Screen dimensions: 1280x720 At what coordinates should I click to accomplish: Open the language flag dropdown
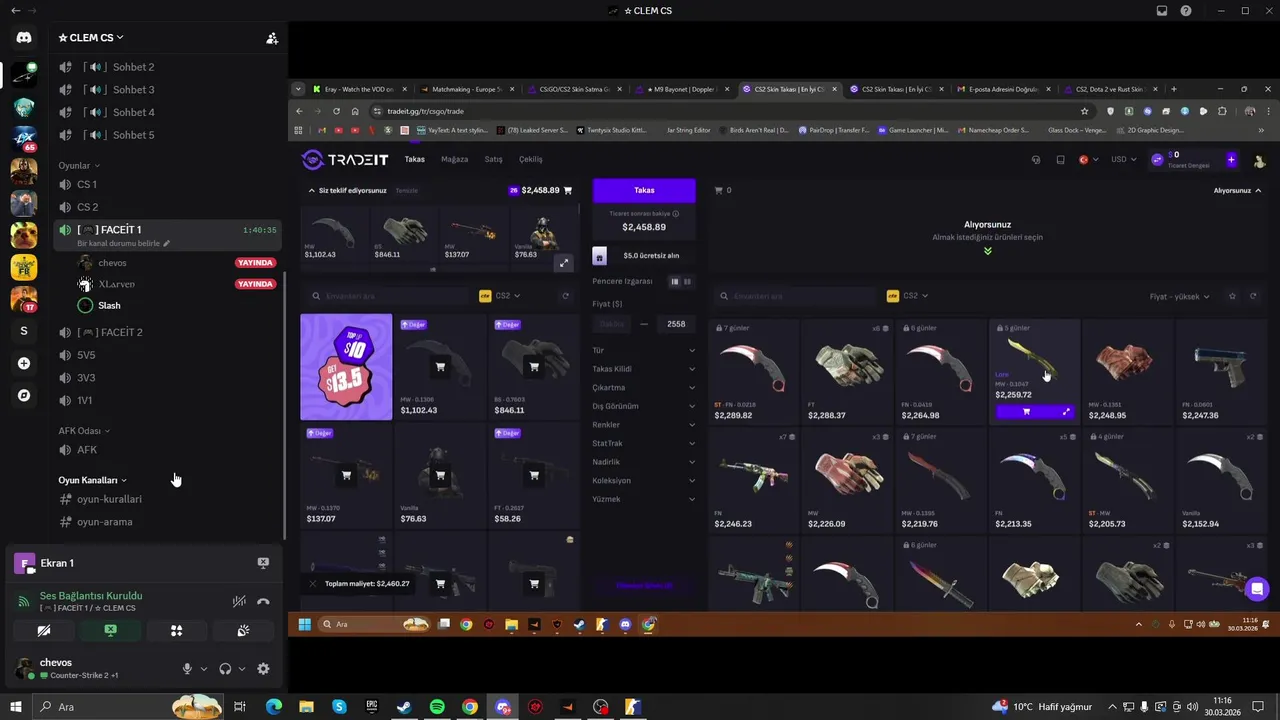(1087, 159)
